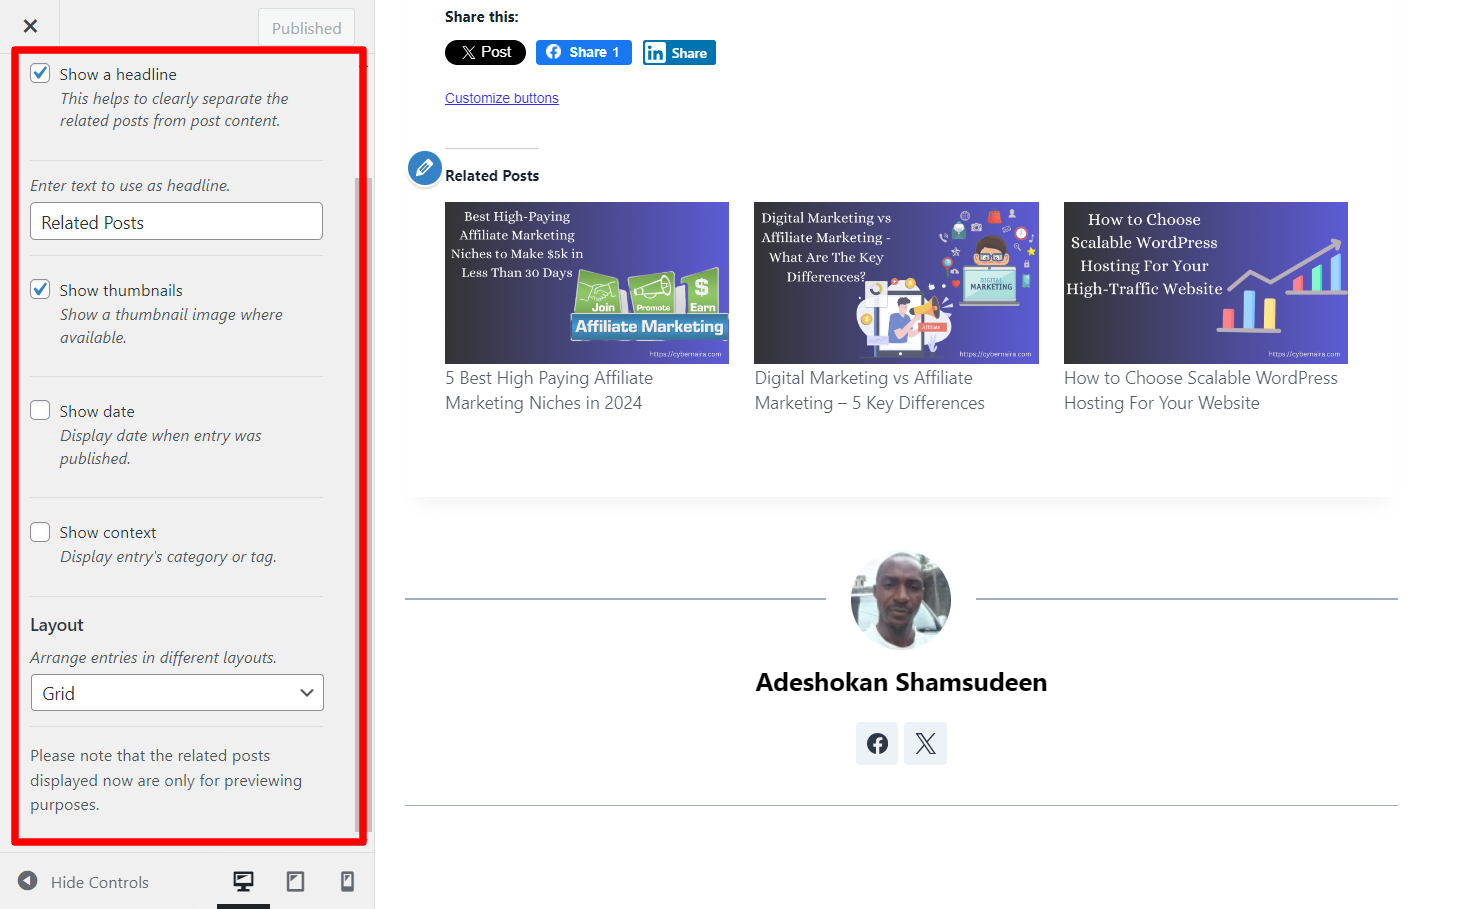Click the Hide Controls button
Viewport: 1460px width, 909px height.
(99, 881)
